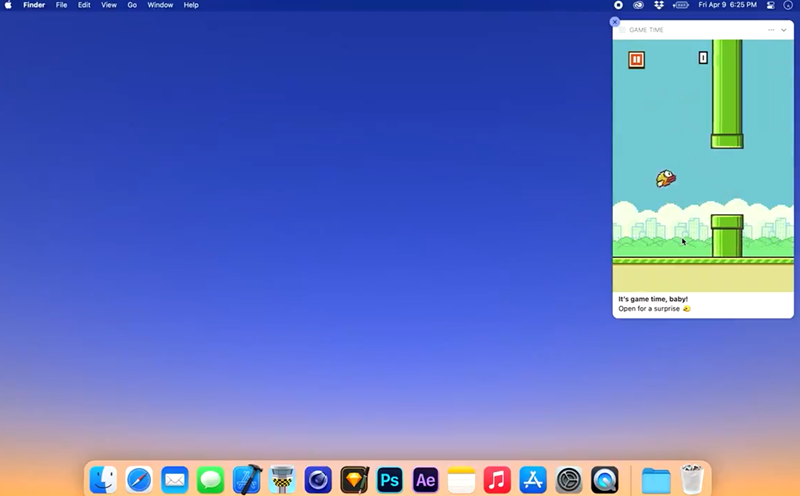Open the Edit menu

tap(84, 5)
